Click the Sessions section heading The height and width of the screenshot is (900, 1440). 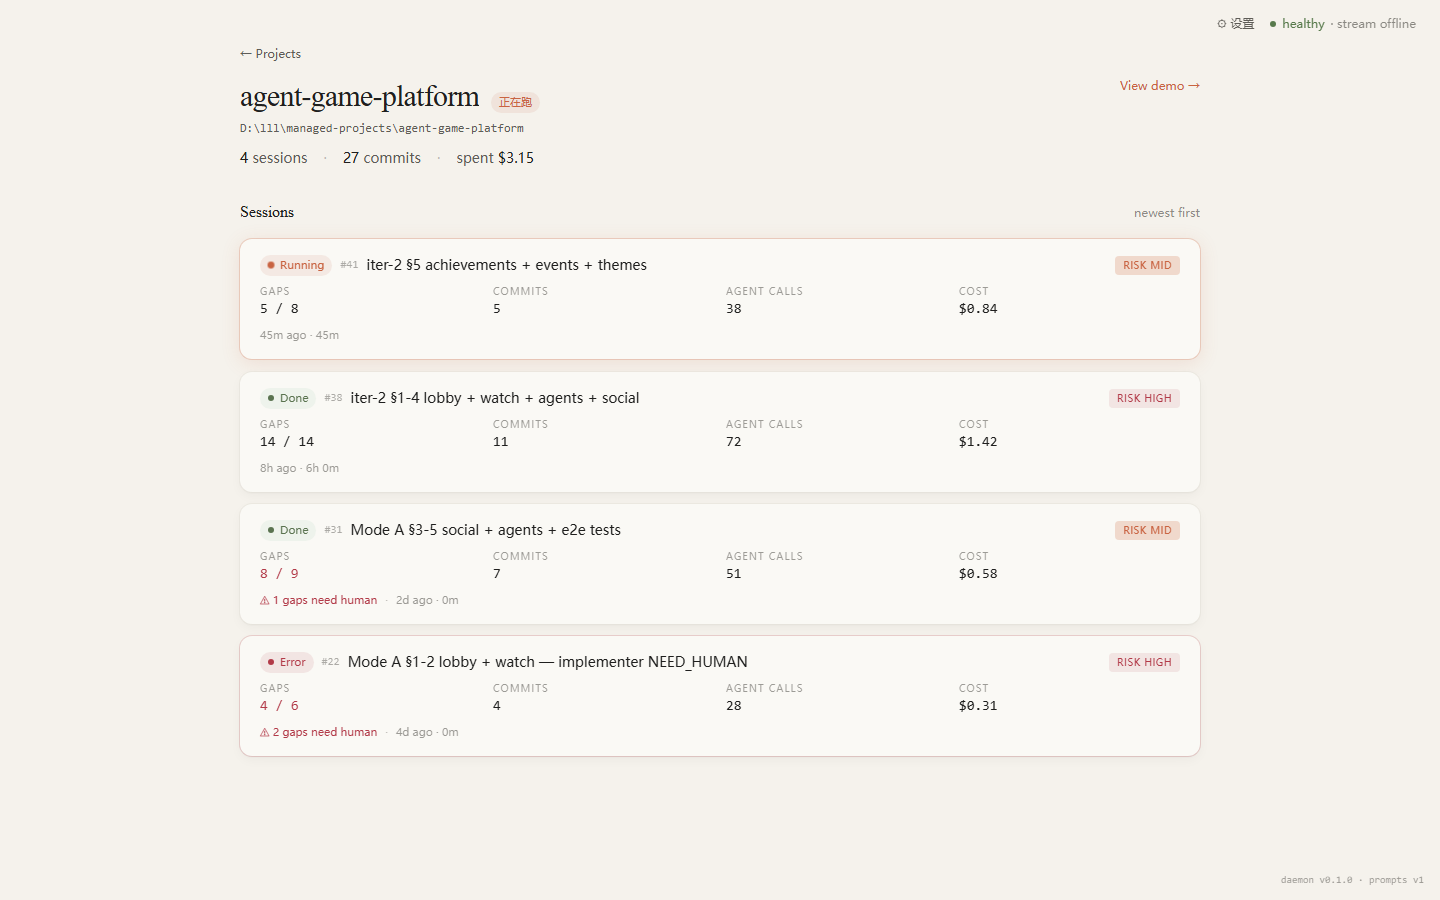(x=267, y=212)
